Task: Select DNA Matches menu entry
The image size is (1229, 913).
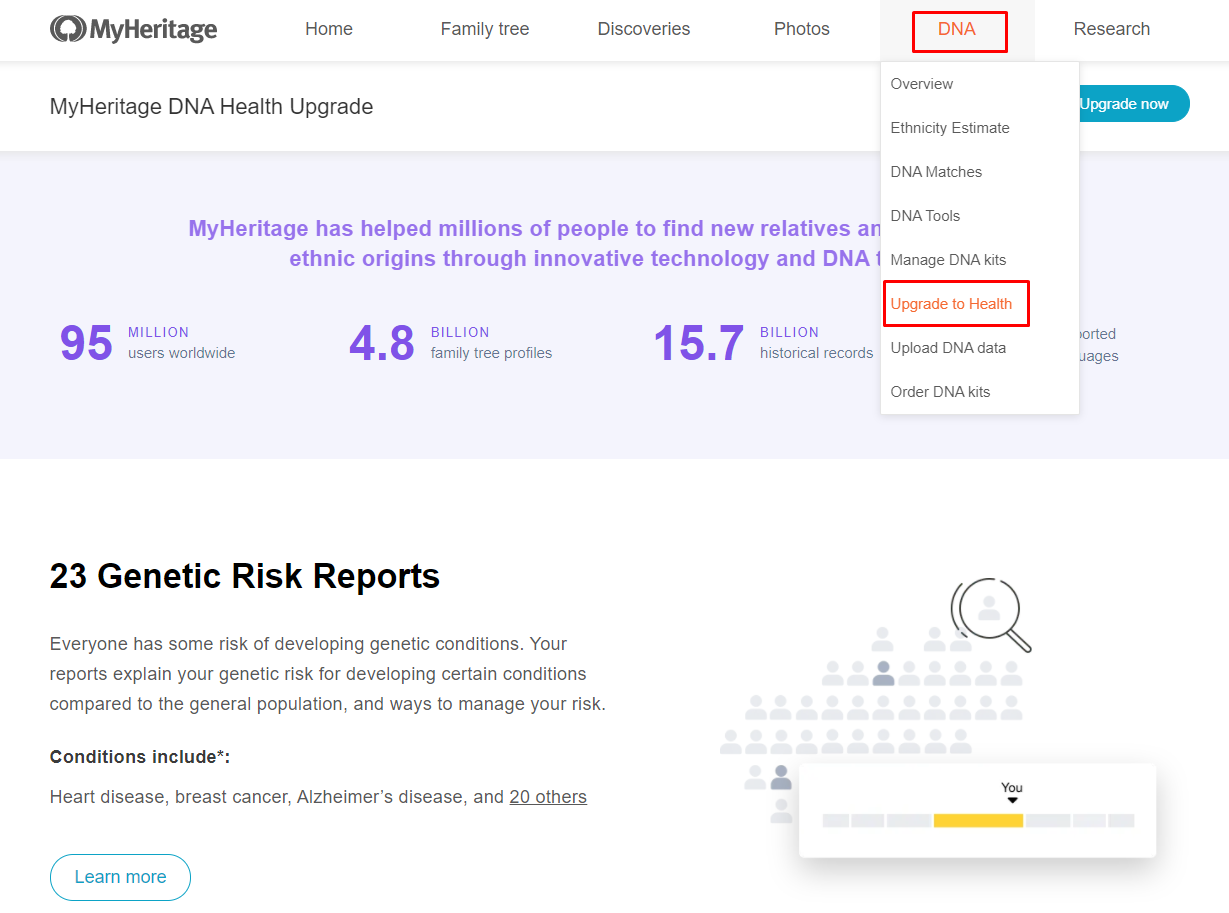Action: (936, 172)
